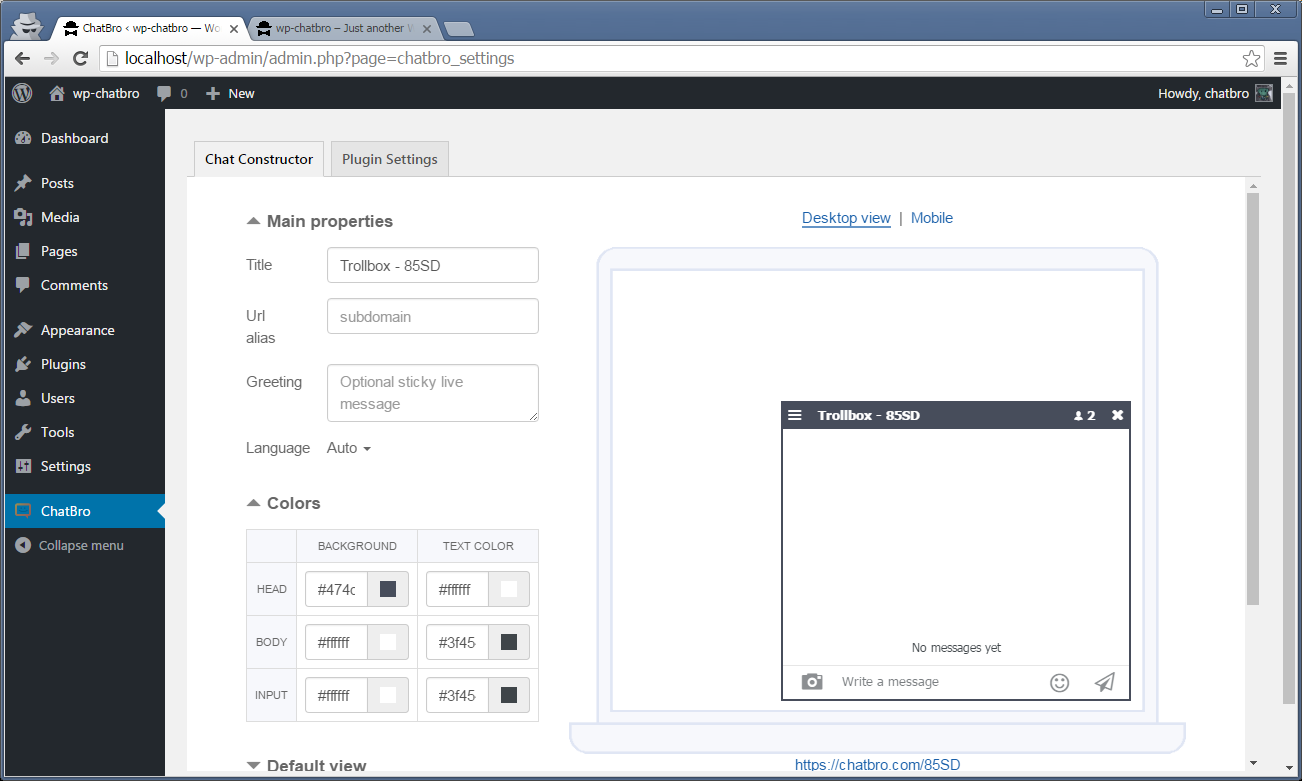Click the Title input field
1302x781 pixels.
coord(433,266)
